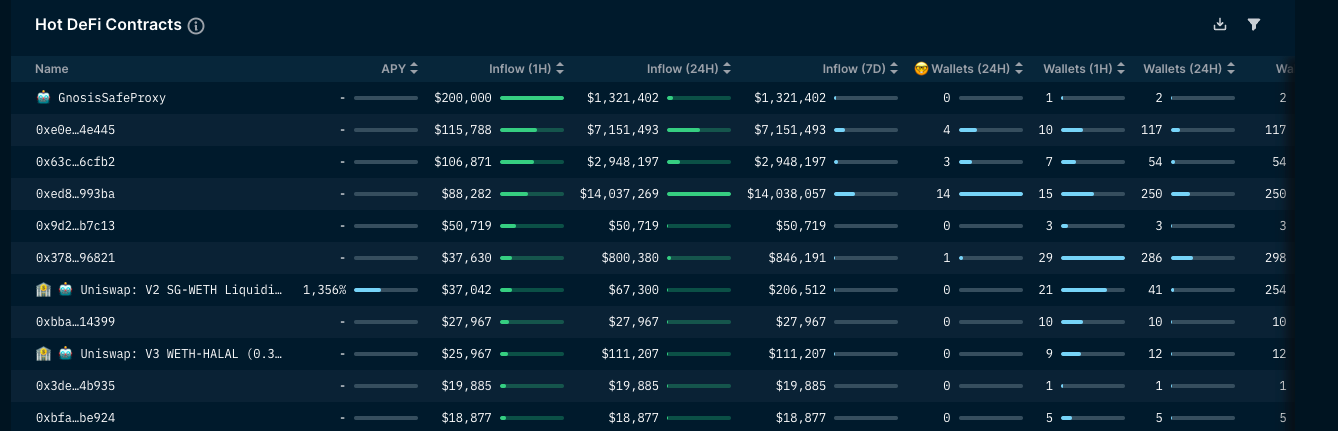This screenshot has width=1338, height=431.
Task: Open contract 0x3de…4b935
Action: pos(75,386)
